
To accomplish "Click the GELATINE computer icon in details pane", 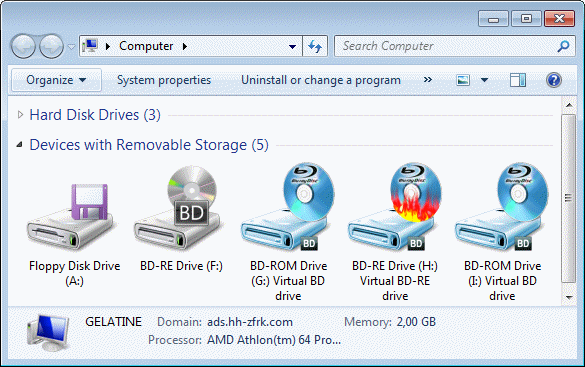I will coord(49,333).
